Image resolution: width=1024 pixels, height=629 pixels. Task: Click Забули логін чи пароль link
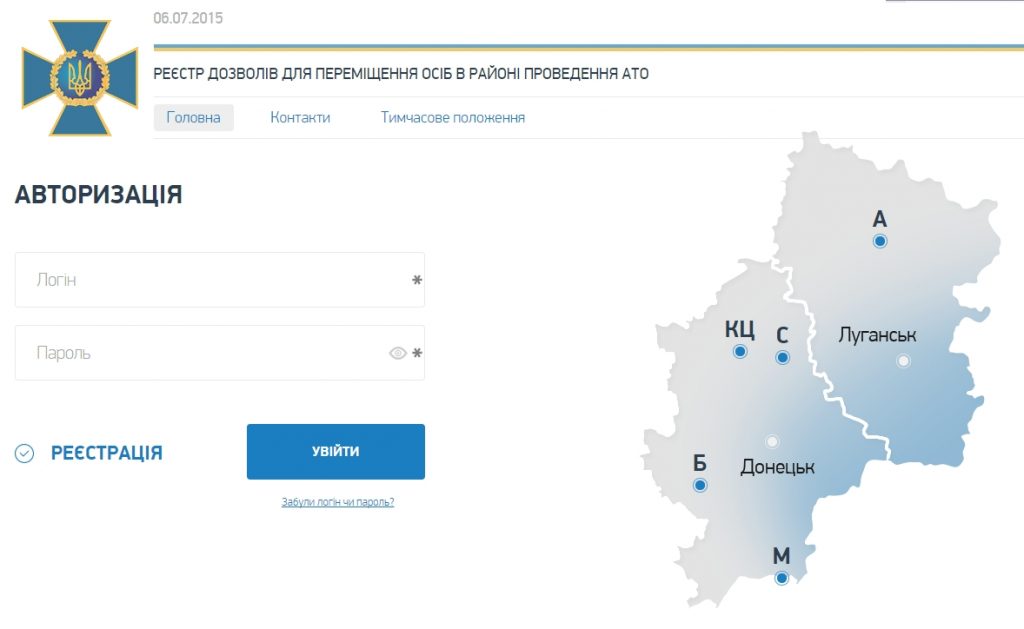338,502
